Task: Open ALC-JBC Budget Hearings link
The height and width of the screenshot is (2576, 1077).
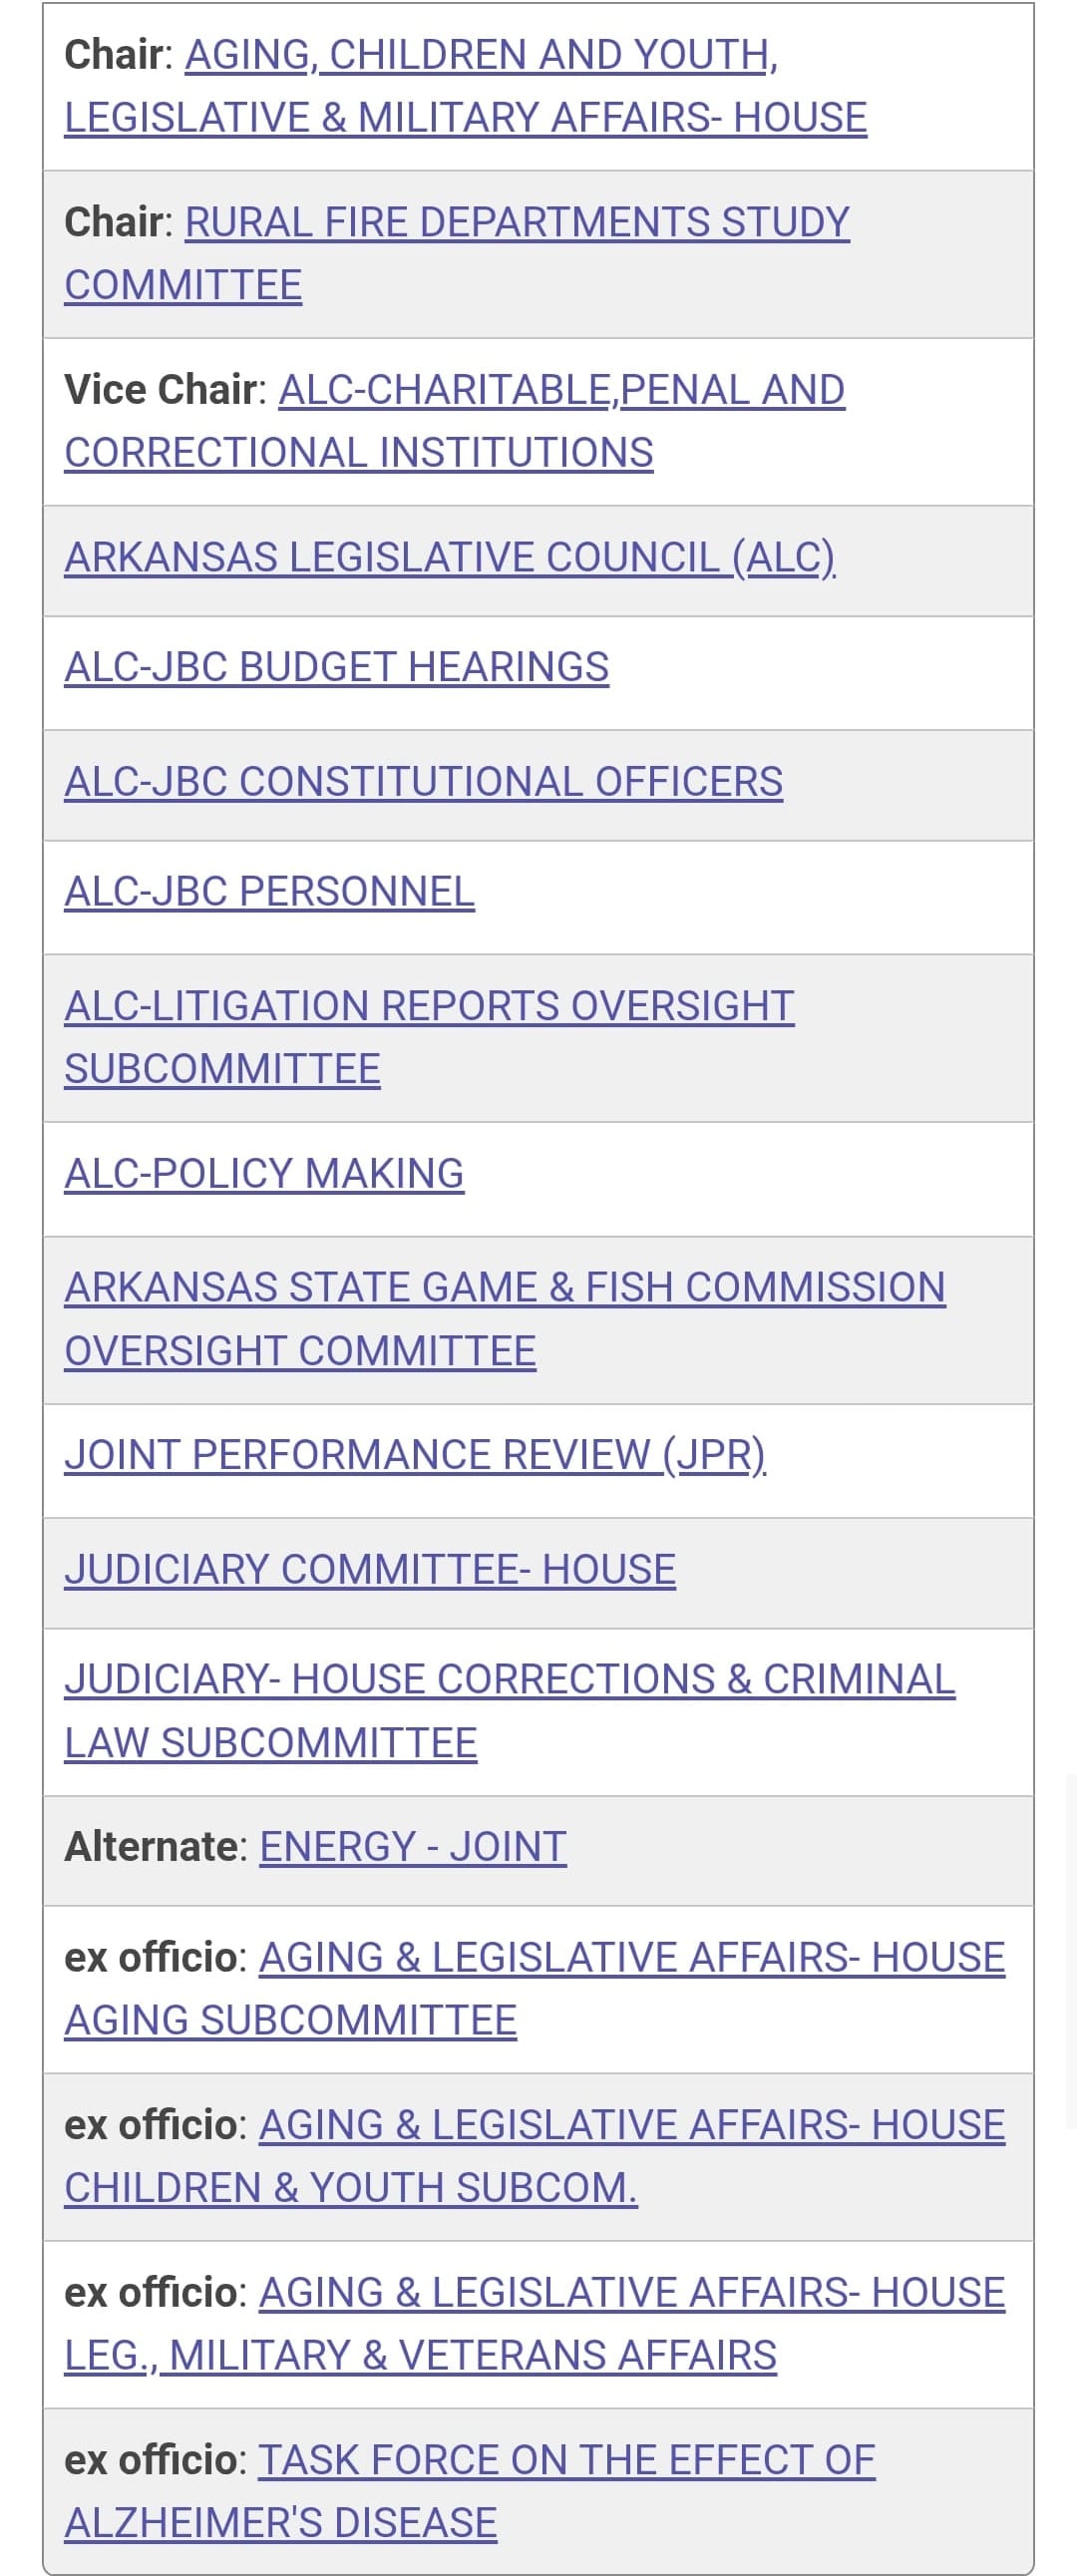Action: pyautogui.click(x=336, y=667)
